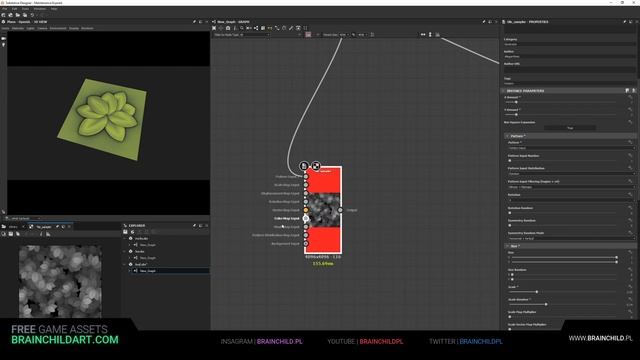The width and height of the screenshot is (640, 360).
Task: Click the node Output connector
Action: click(x=340, y=210)
